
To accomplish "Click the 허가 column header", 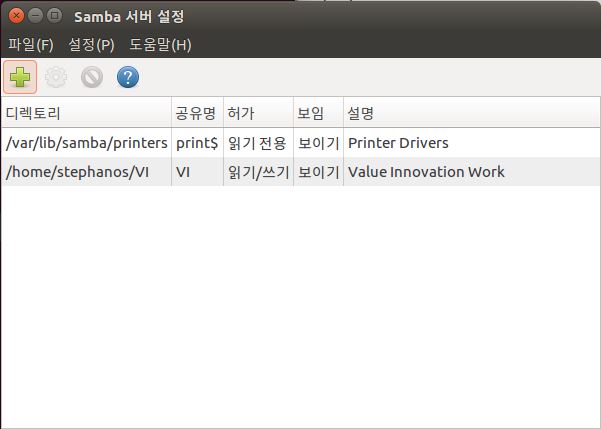I will pos(241,112).
